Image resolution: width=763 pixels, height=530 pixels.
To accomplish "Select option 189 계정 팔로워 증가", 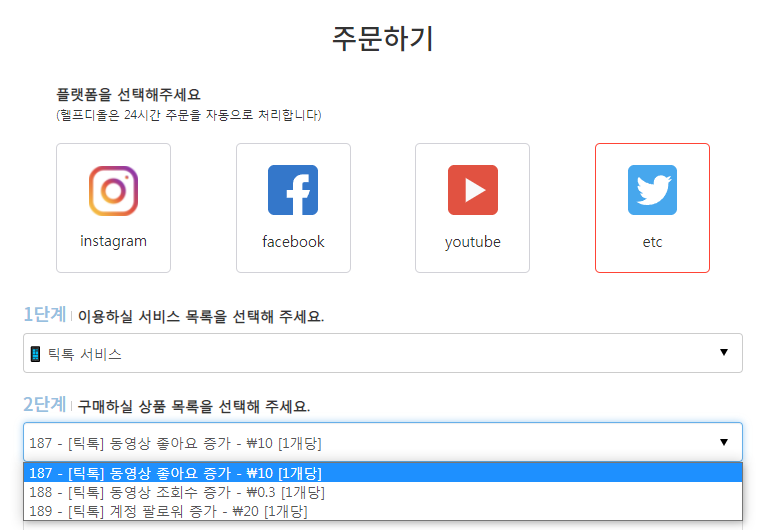I will pos(382,511).
